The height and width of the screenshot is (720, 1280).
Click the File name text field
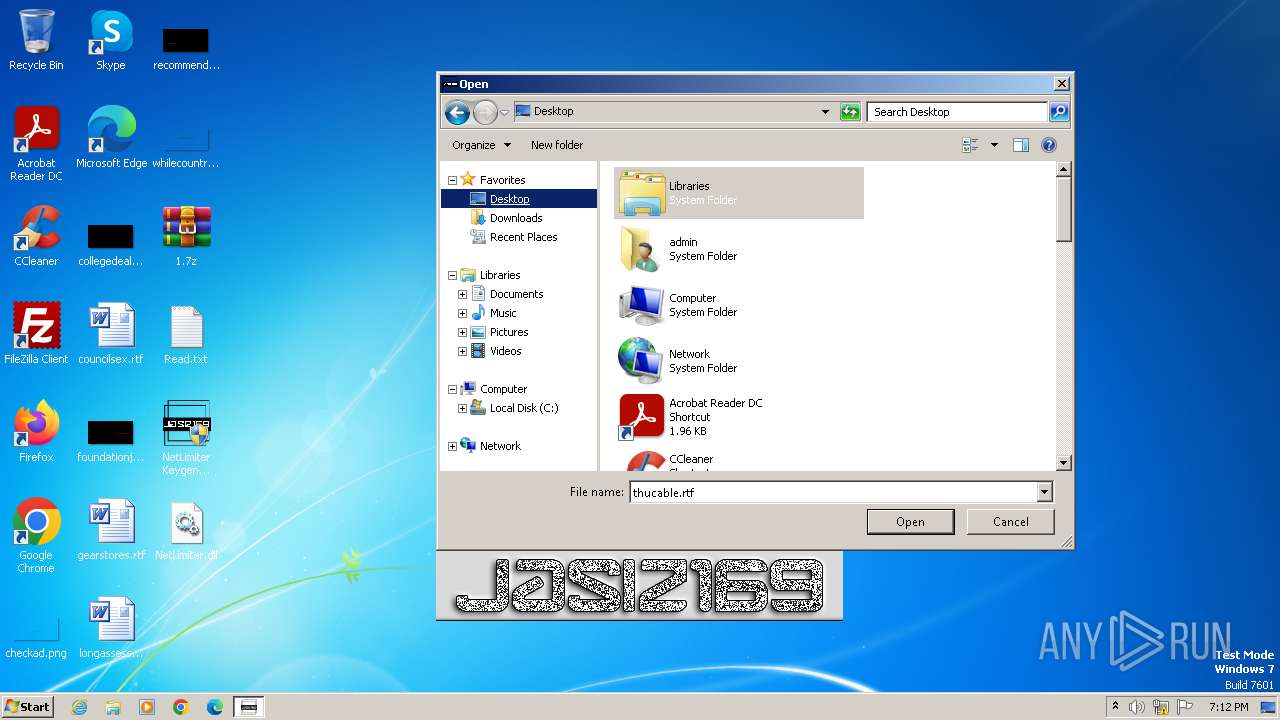[x=833, y=492]
